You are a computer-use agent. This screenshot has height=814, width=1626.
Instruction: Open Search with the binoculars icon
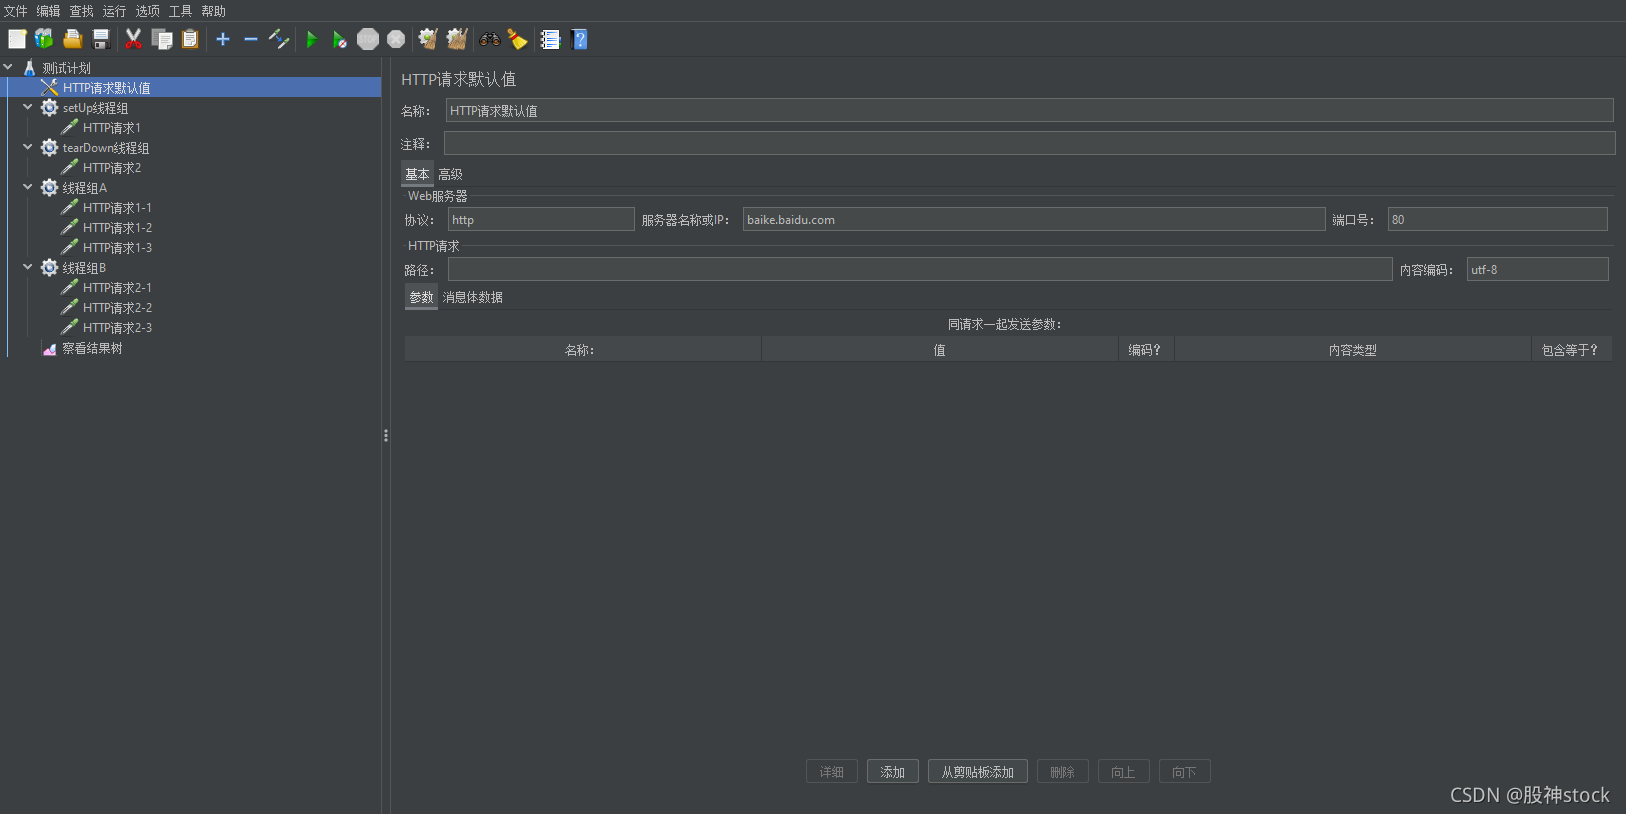(490, 39)
